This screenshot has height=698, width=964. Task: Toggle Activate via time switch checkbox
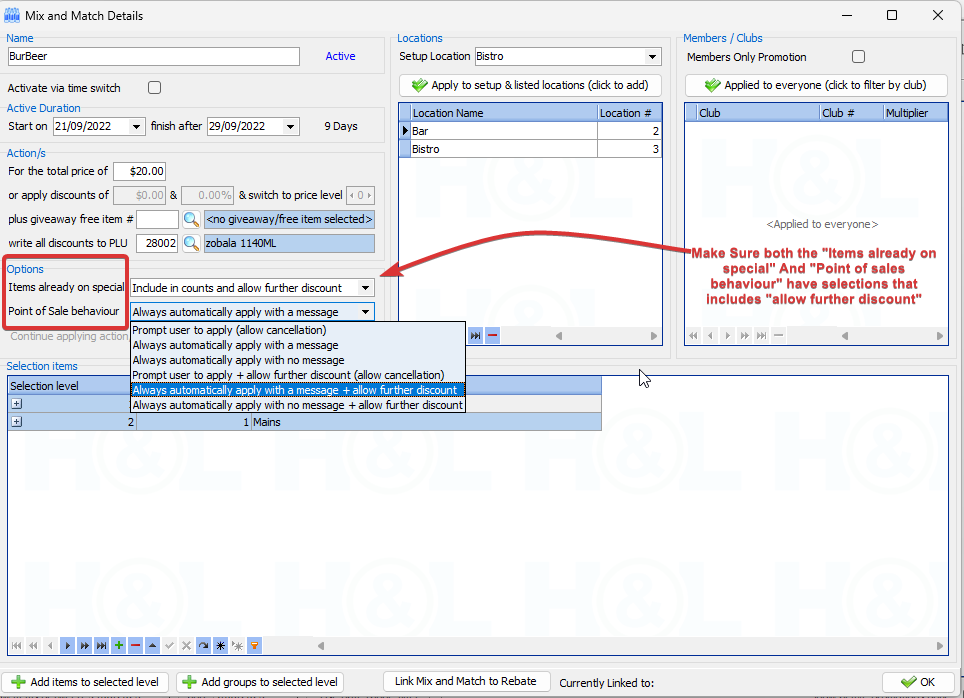coord(154,88)
